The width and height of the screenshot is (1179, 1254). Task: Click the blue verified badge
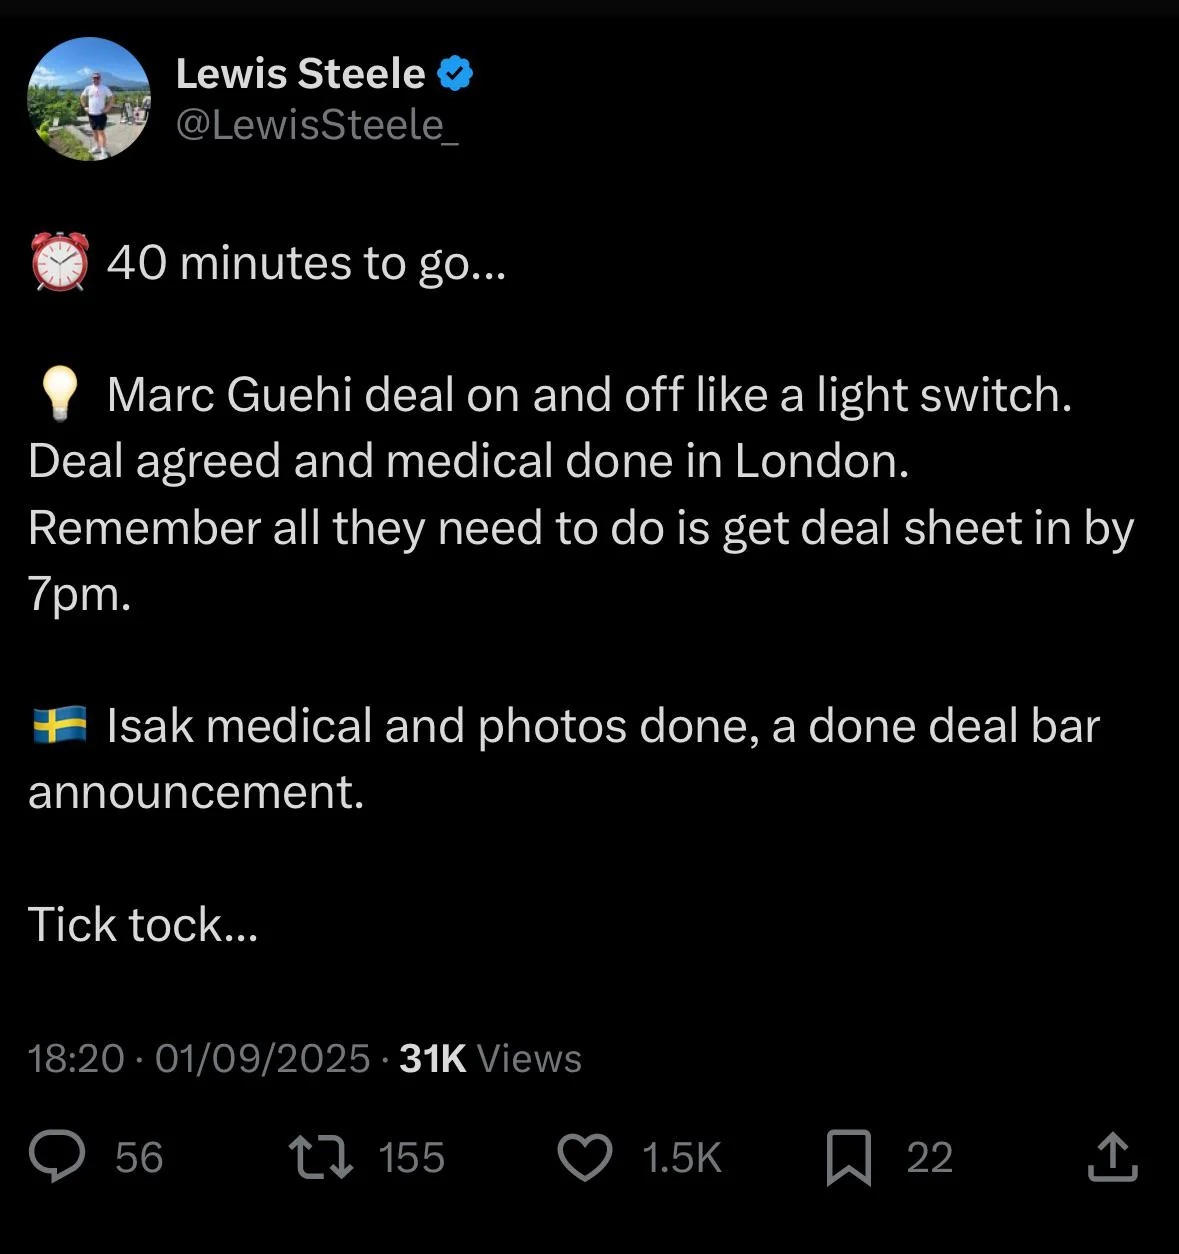pyautogui.click(x=456, y=74)
